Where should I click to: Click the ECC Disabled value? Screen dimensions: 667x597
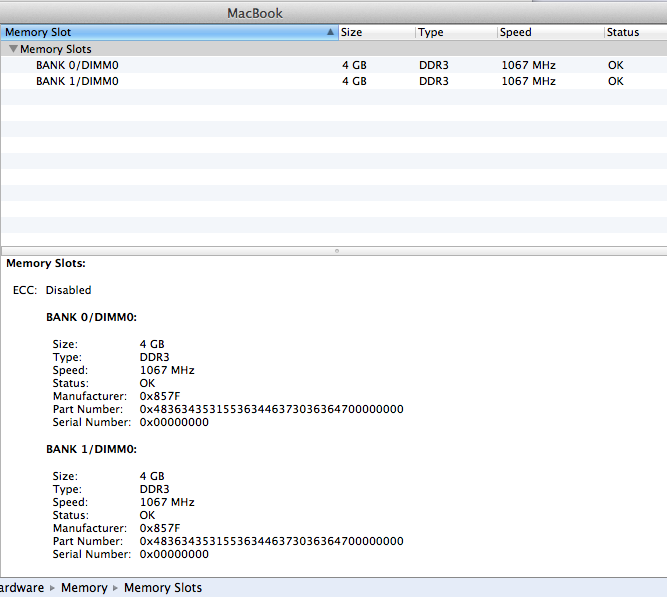68,290
